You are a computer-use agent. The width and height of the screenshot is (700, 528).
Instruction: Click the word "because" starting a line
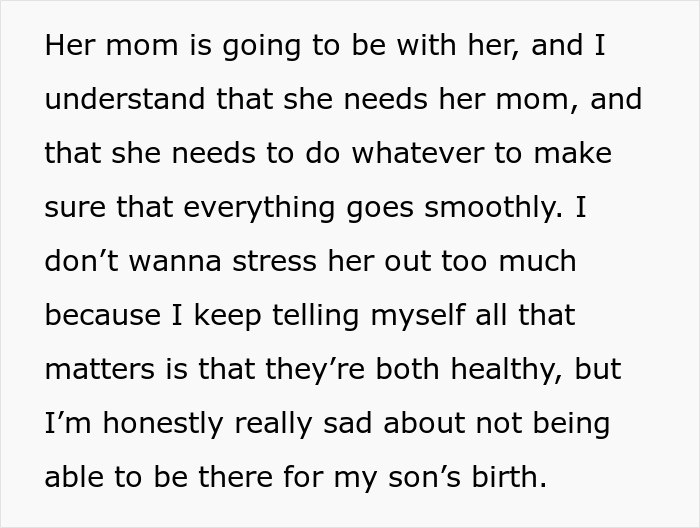coord(100,316)
